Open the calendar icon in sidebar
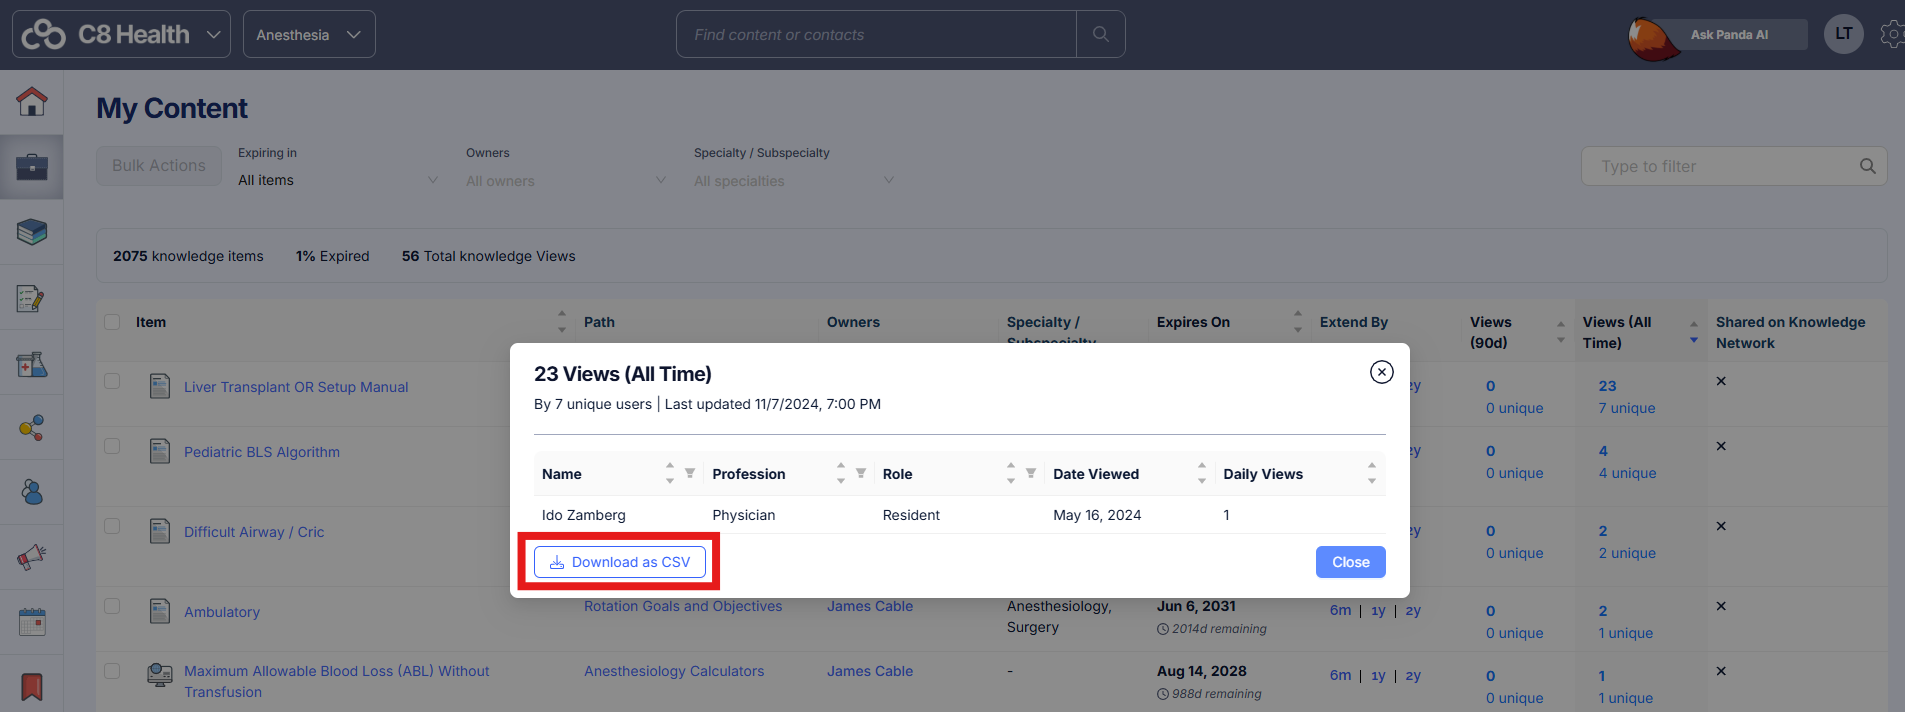 [x=31, y=622]
